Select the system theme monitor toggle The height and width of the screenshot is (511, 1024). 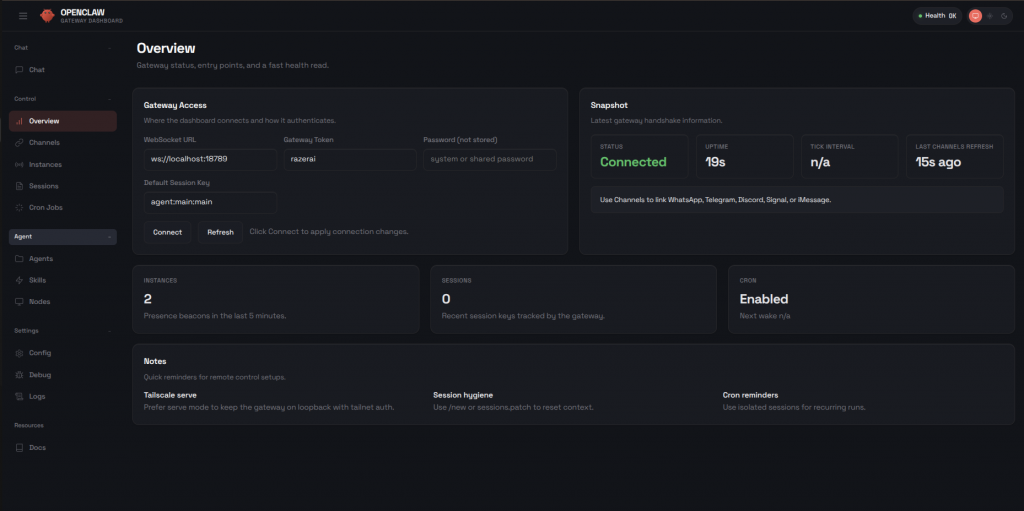click(975, 16)
